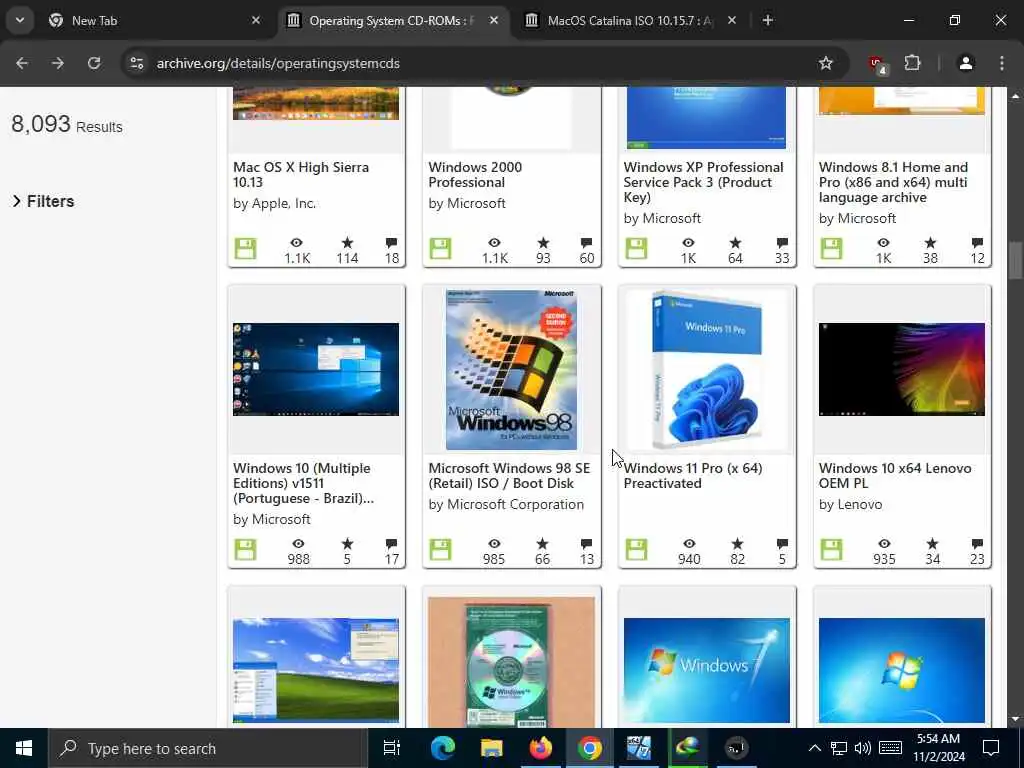Open Windows 11 Pro (x 64) Preactivated item
The image size is (1024, 768).
[693, 475]
